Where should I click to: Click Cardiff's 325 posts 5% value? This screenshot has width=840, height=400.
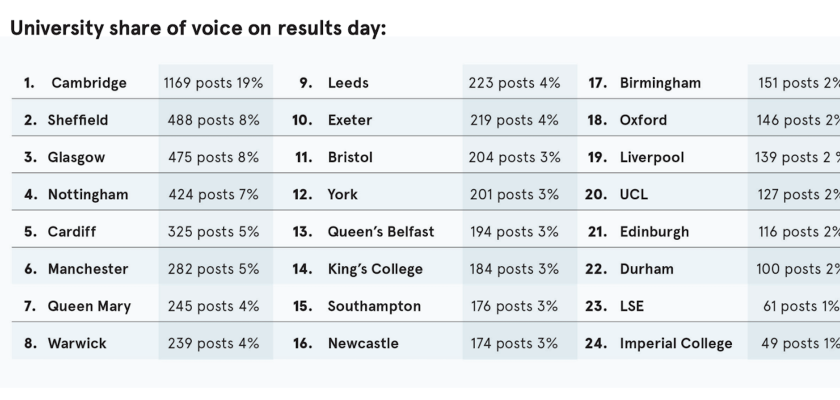coord(211,231)
